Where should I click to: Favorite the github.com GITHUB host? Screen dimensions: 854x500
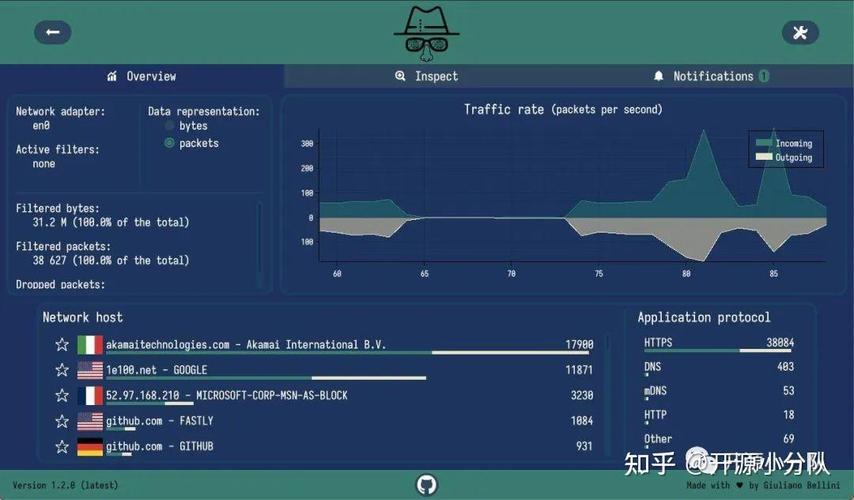[62, 447]
